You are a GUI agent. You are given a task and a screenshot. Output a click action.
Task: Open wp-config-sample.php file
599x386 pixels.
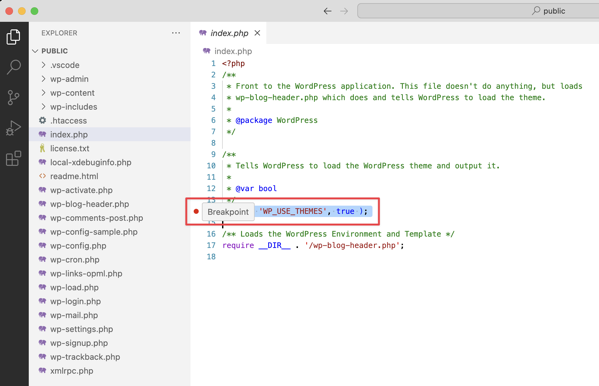(x=110, y=232)
